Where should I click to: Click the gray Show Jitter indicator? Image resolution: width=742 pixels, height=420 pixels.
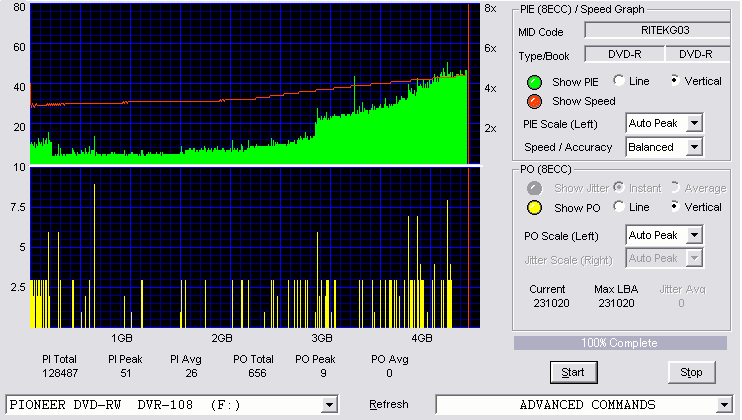tap(534, 188)
